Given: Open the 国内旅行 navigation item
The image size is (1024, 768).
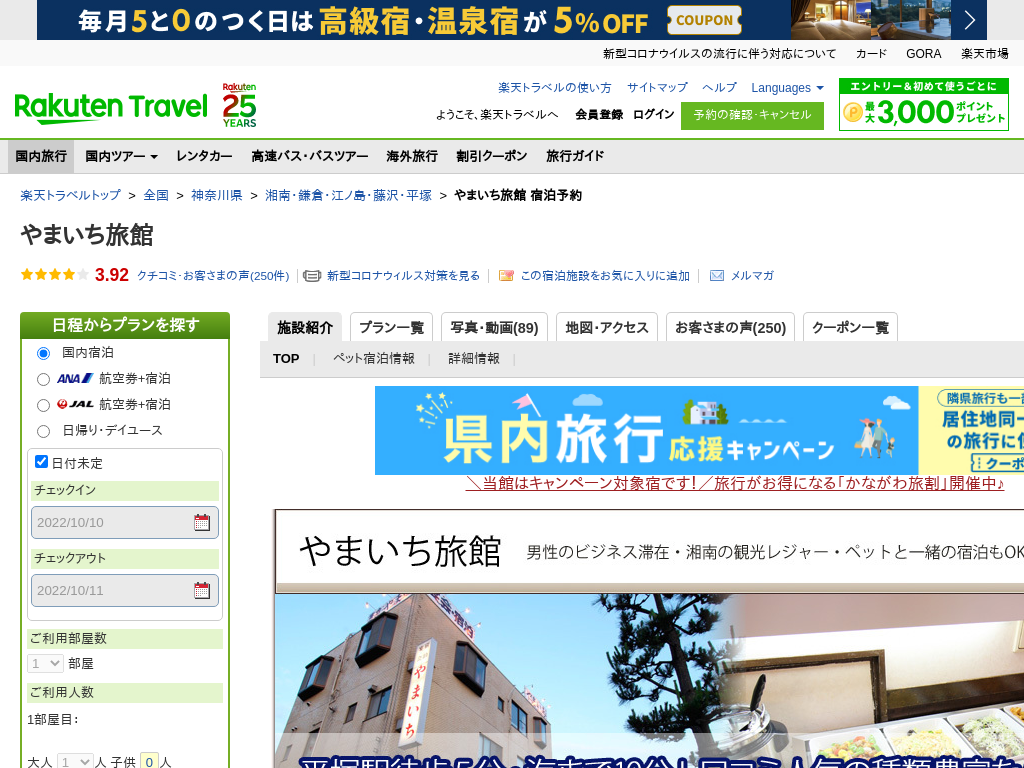Looking at the screenshot, I should coord(41,156).
